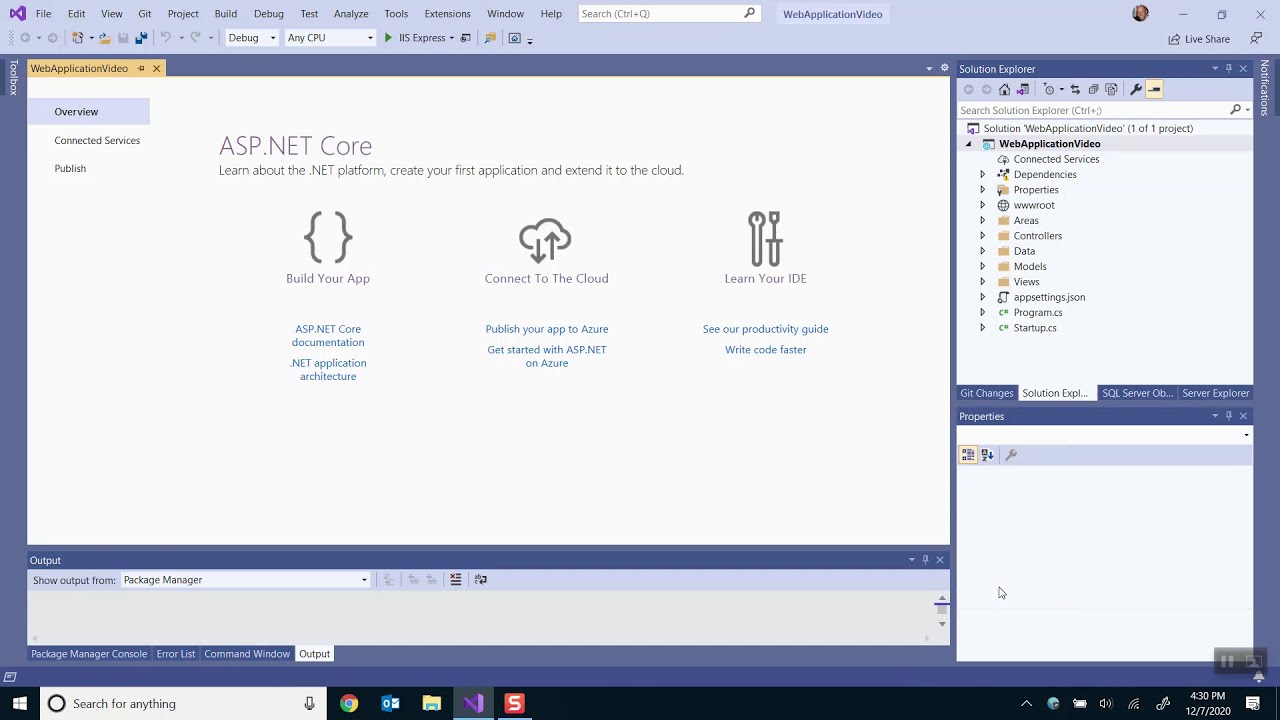Open the Any CPU platform dropdown
This screenshot has height=720, width=1280.
370,38
